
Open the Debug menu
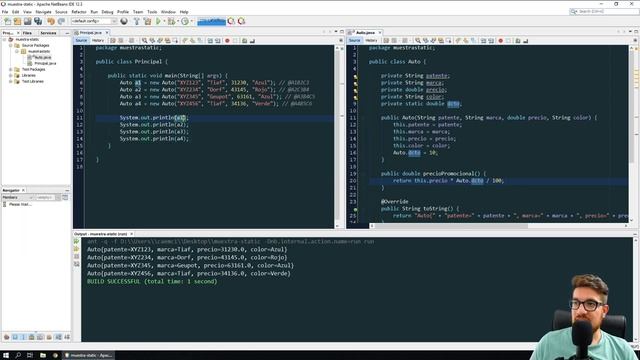tap(107, 12)
